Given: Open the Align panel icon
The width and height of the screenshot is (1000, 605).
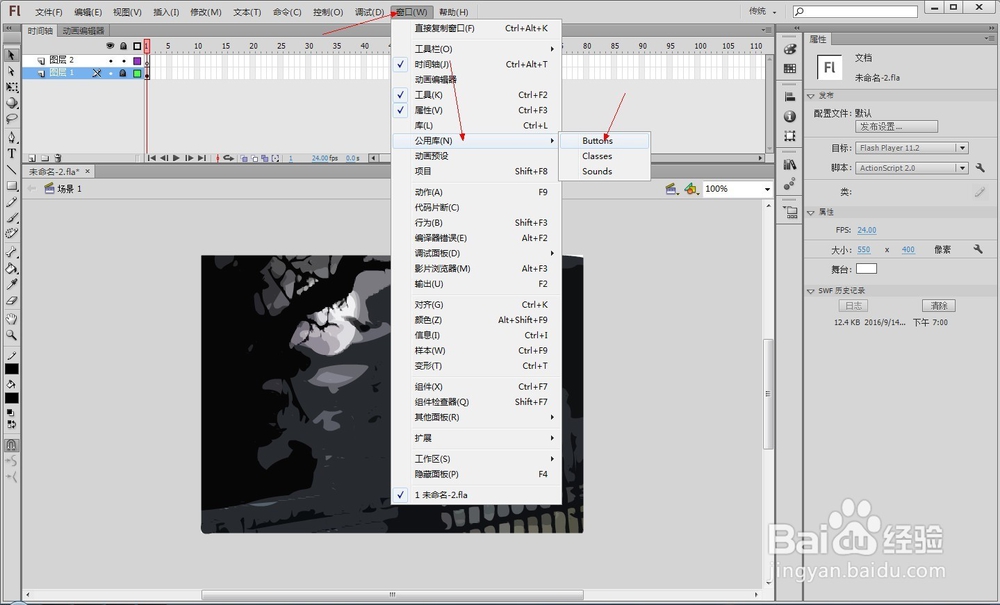Looking at the screenshot, I should (790, 97).
